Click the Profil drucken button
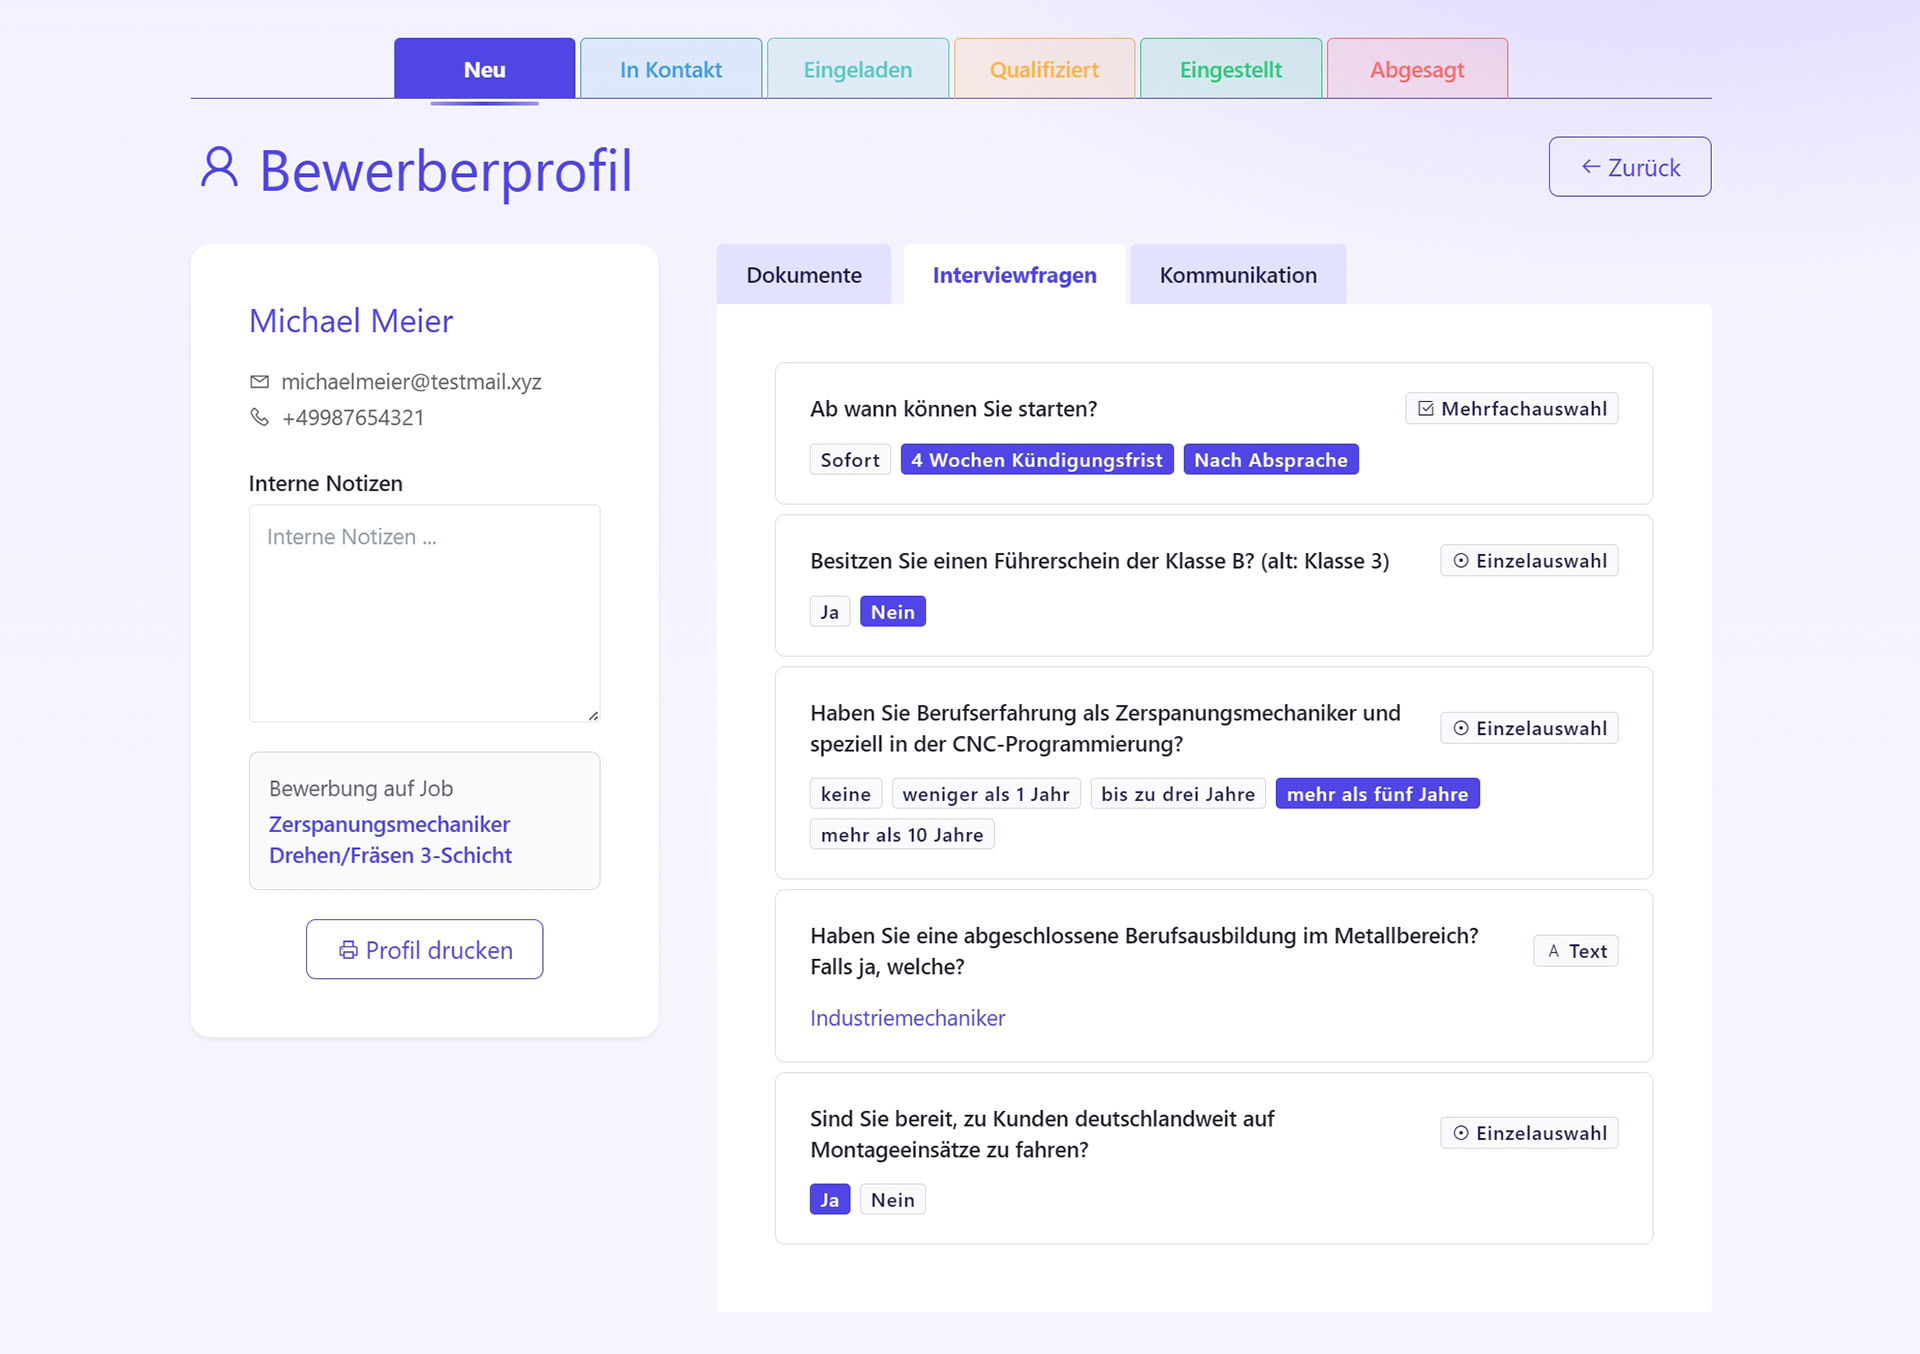The height and width of the screenshot is (1354, 1920). click(x=424, y=949)
